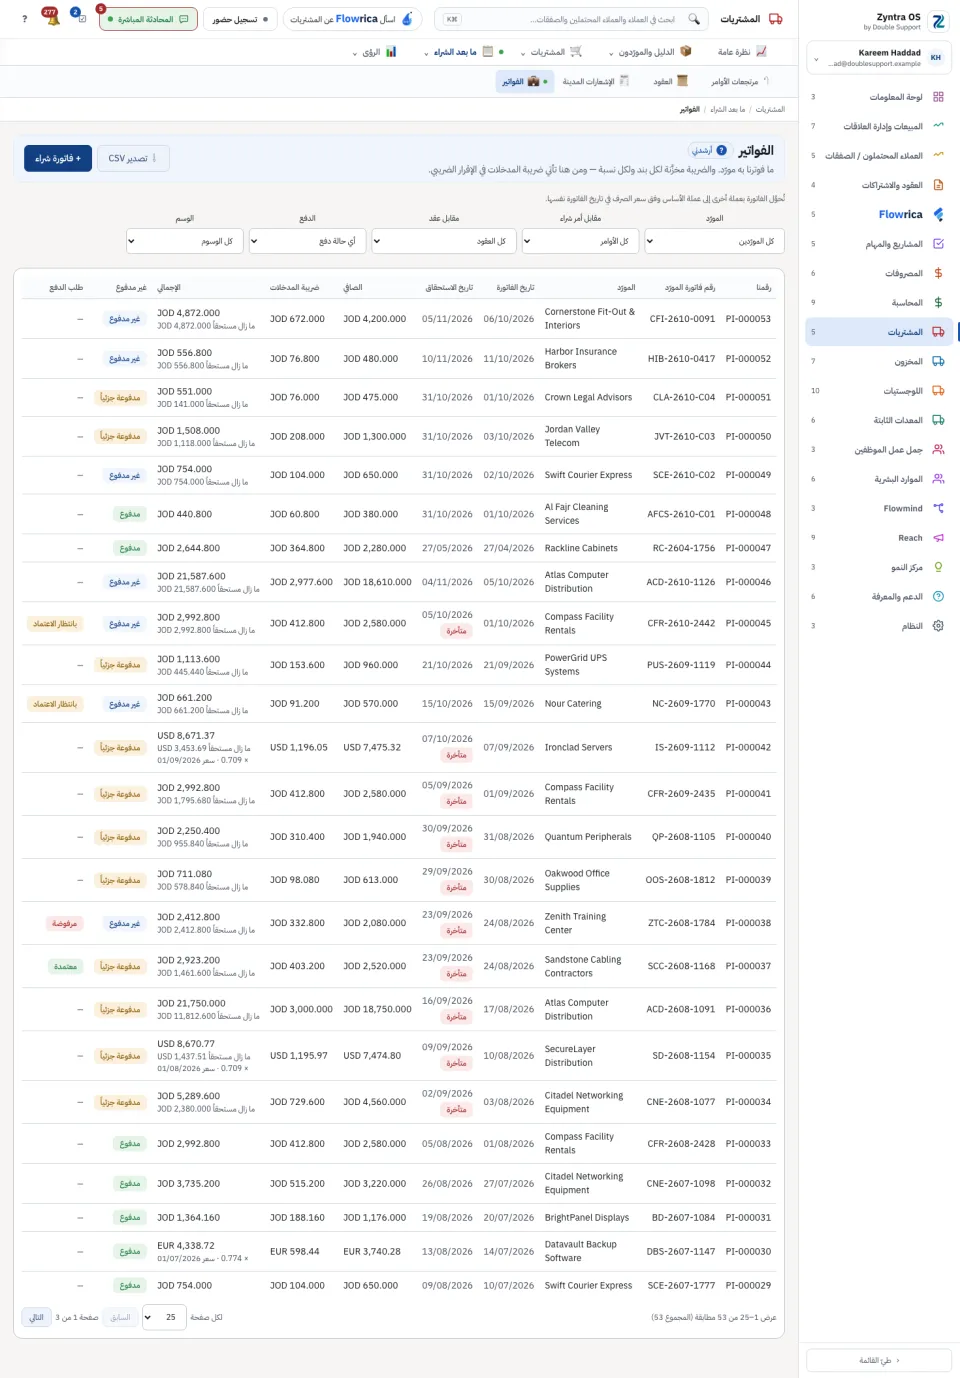Open المخزون inventory in the sidebar

879,361
